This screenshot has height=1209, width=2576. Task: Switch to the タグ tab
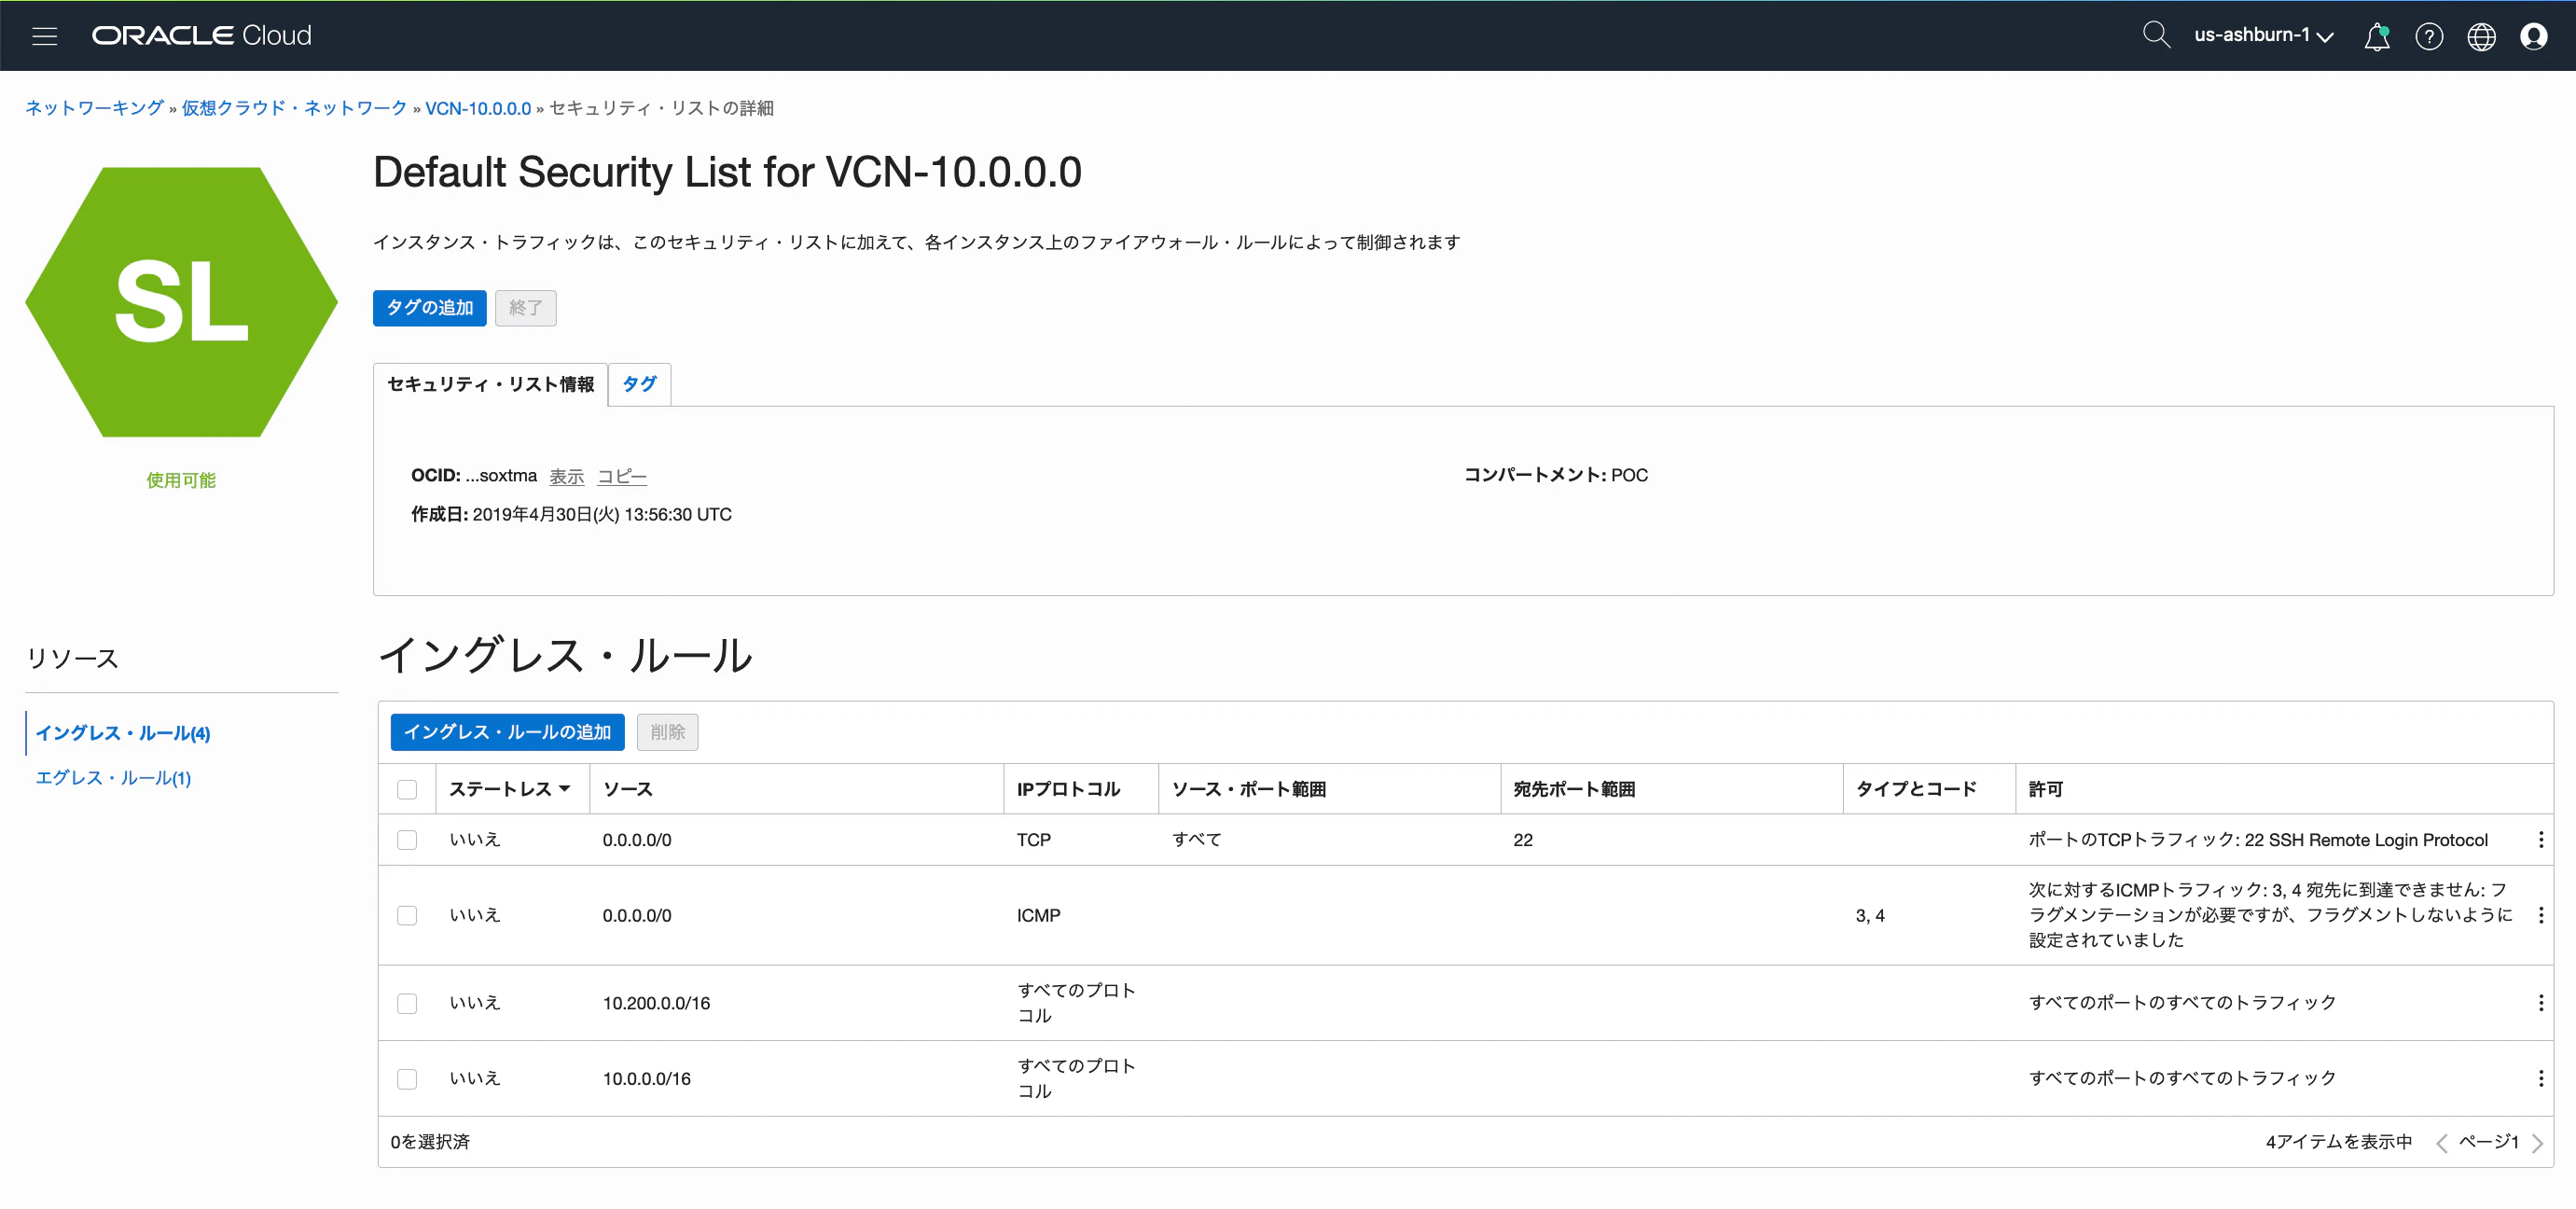(x=639, y=384)
